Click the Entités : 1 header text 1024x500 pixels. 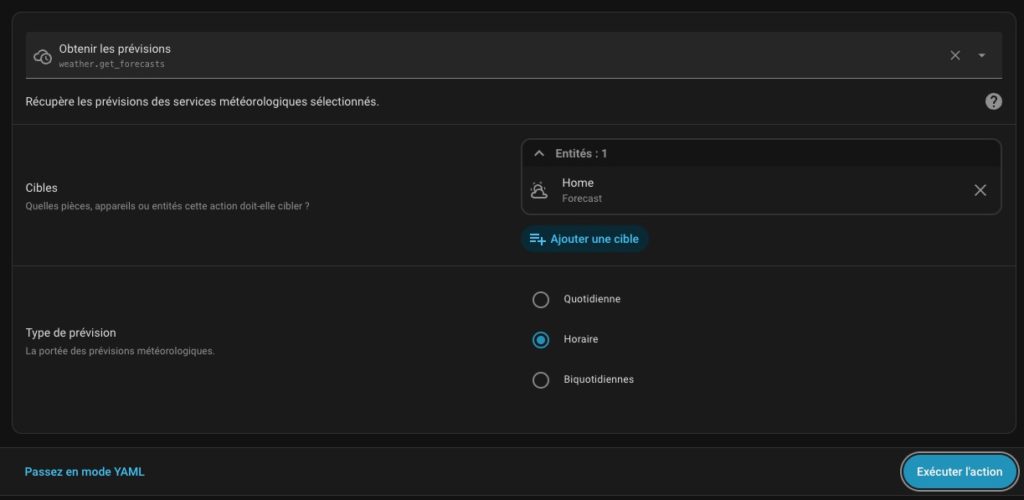(x=581, y=153)
